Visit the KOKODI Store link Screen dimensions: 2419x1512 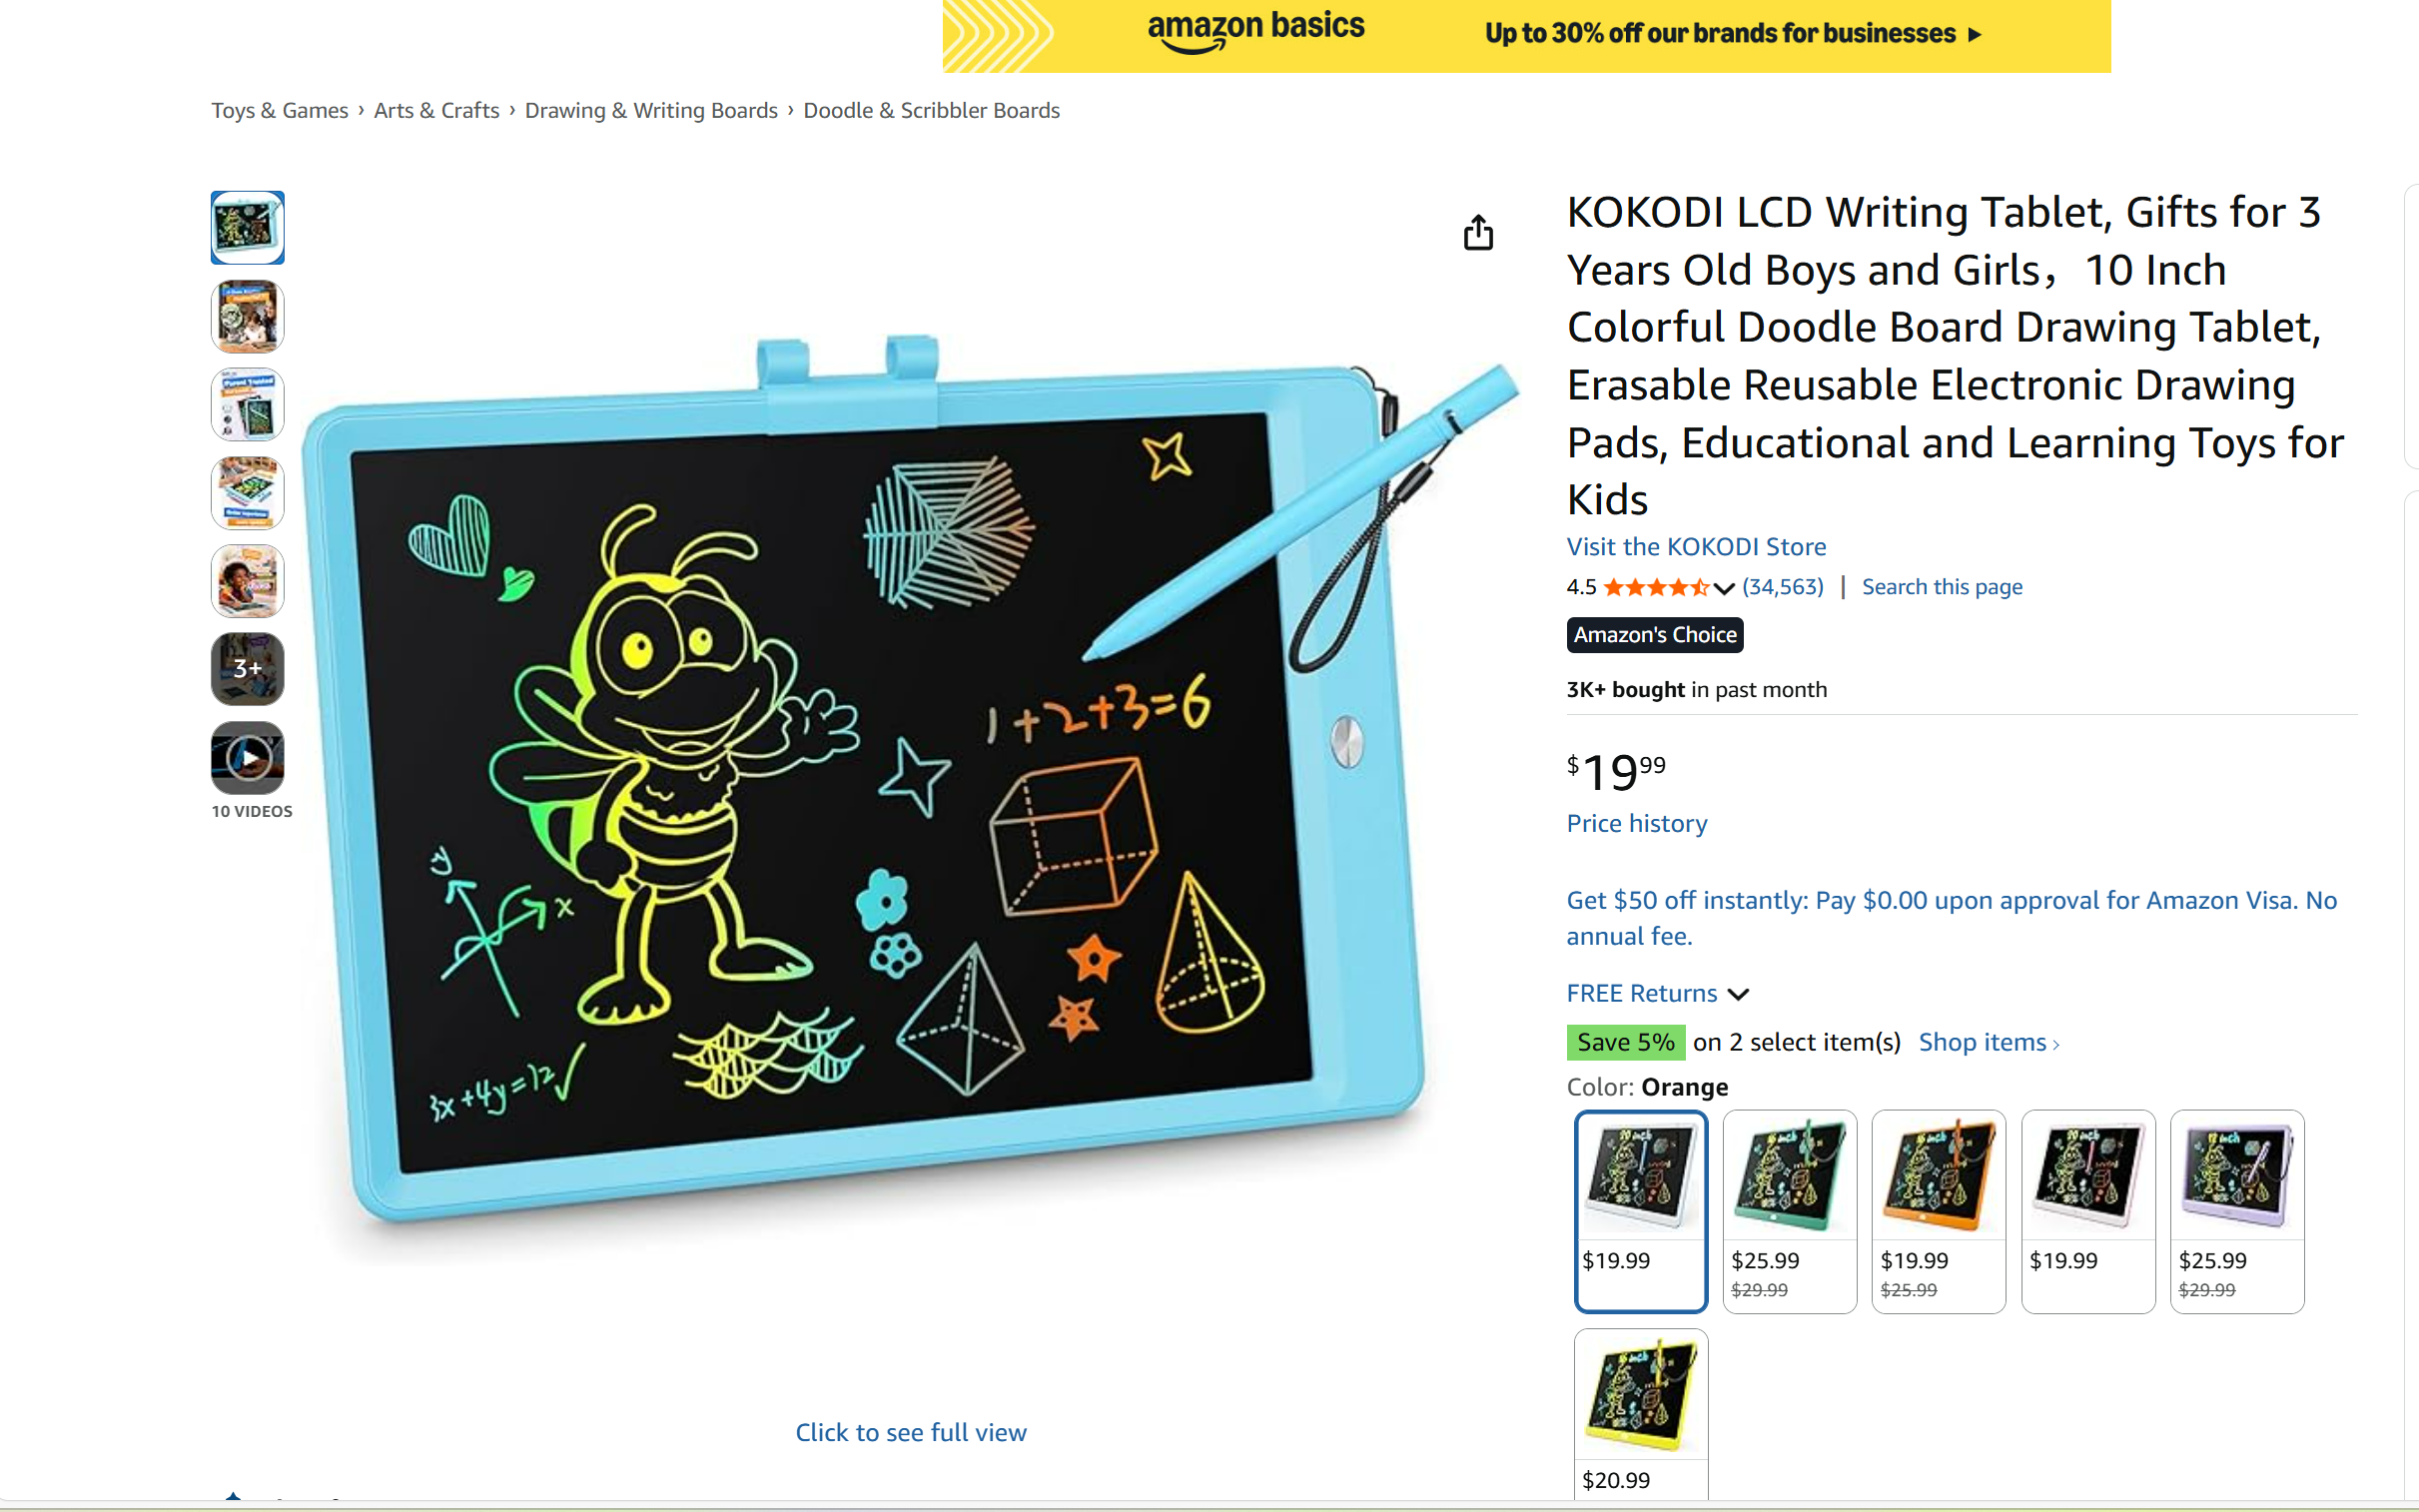coord(1696,547)
